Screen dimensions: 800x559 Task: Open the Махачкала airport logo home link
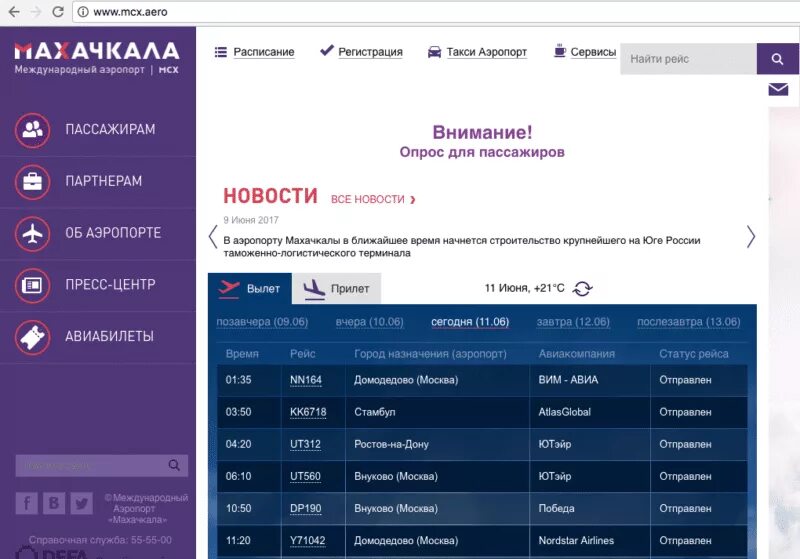point(97,58)
